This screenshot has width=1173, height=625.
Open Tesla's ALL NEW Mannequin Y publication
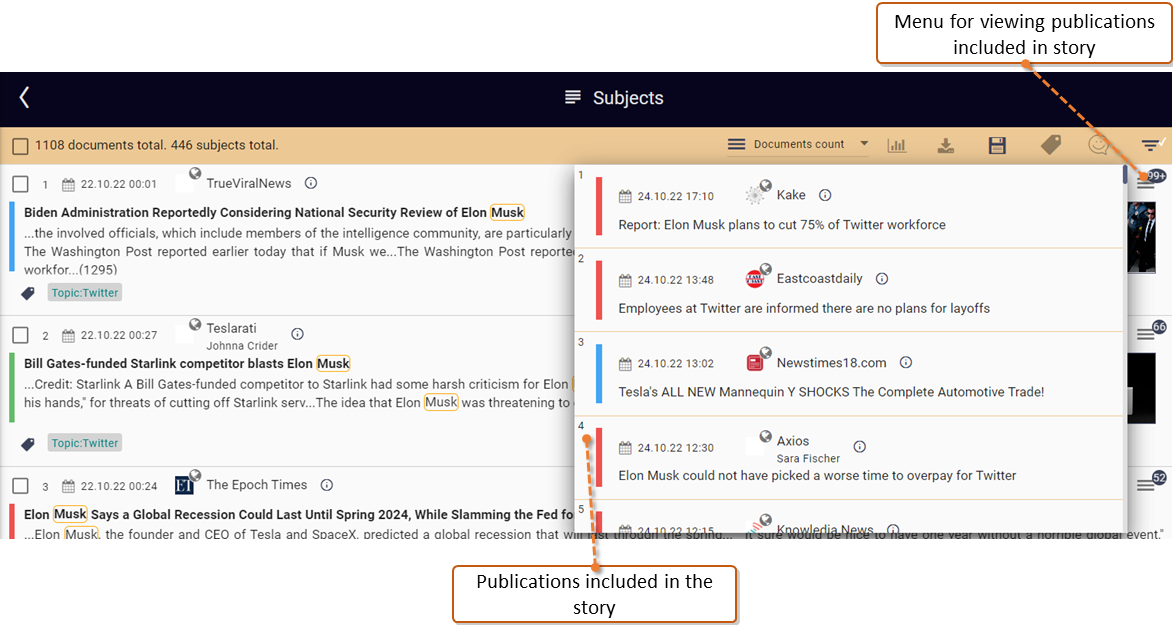(830, 391)
